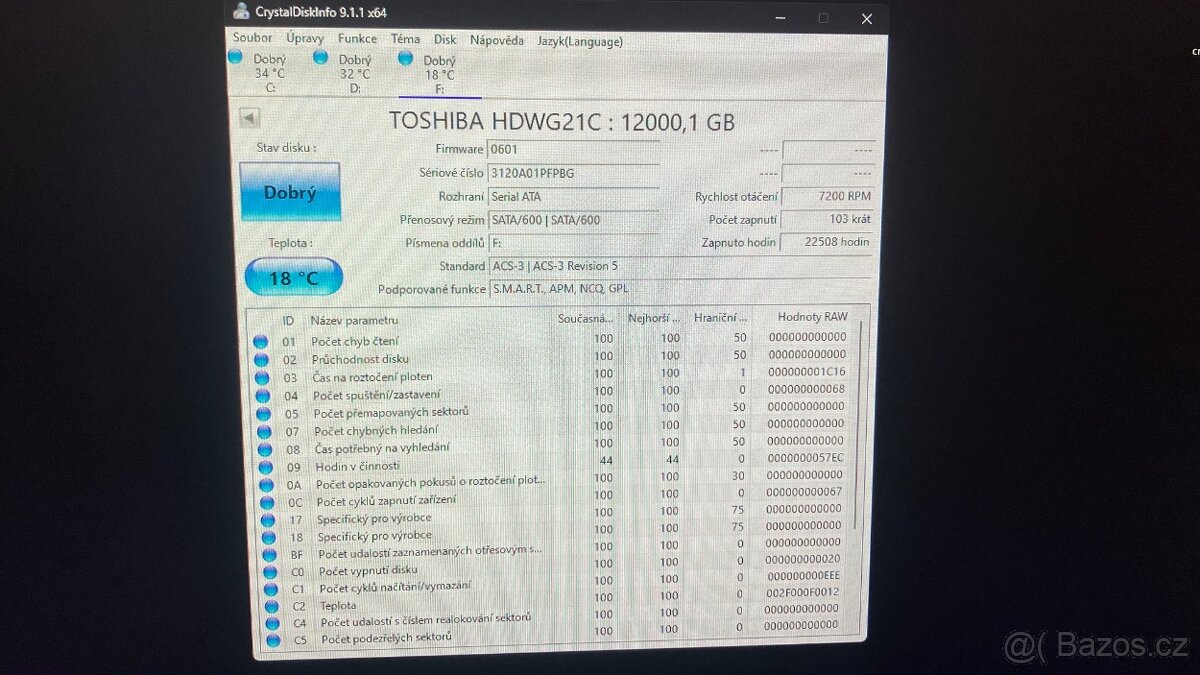Click the blue indicator next to Počet chyb čtení
Image resolution: width=1200 pixels, height=675 pixels.
pos(260,341)
